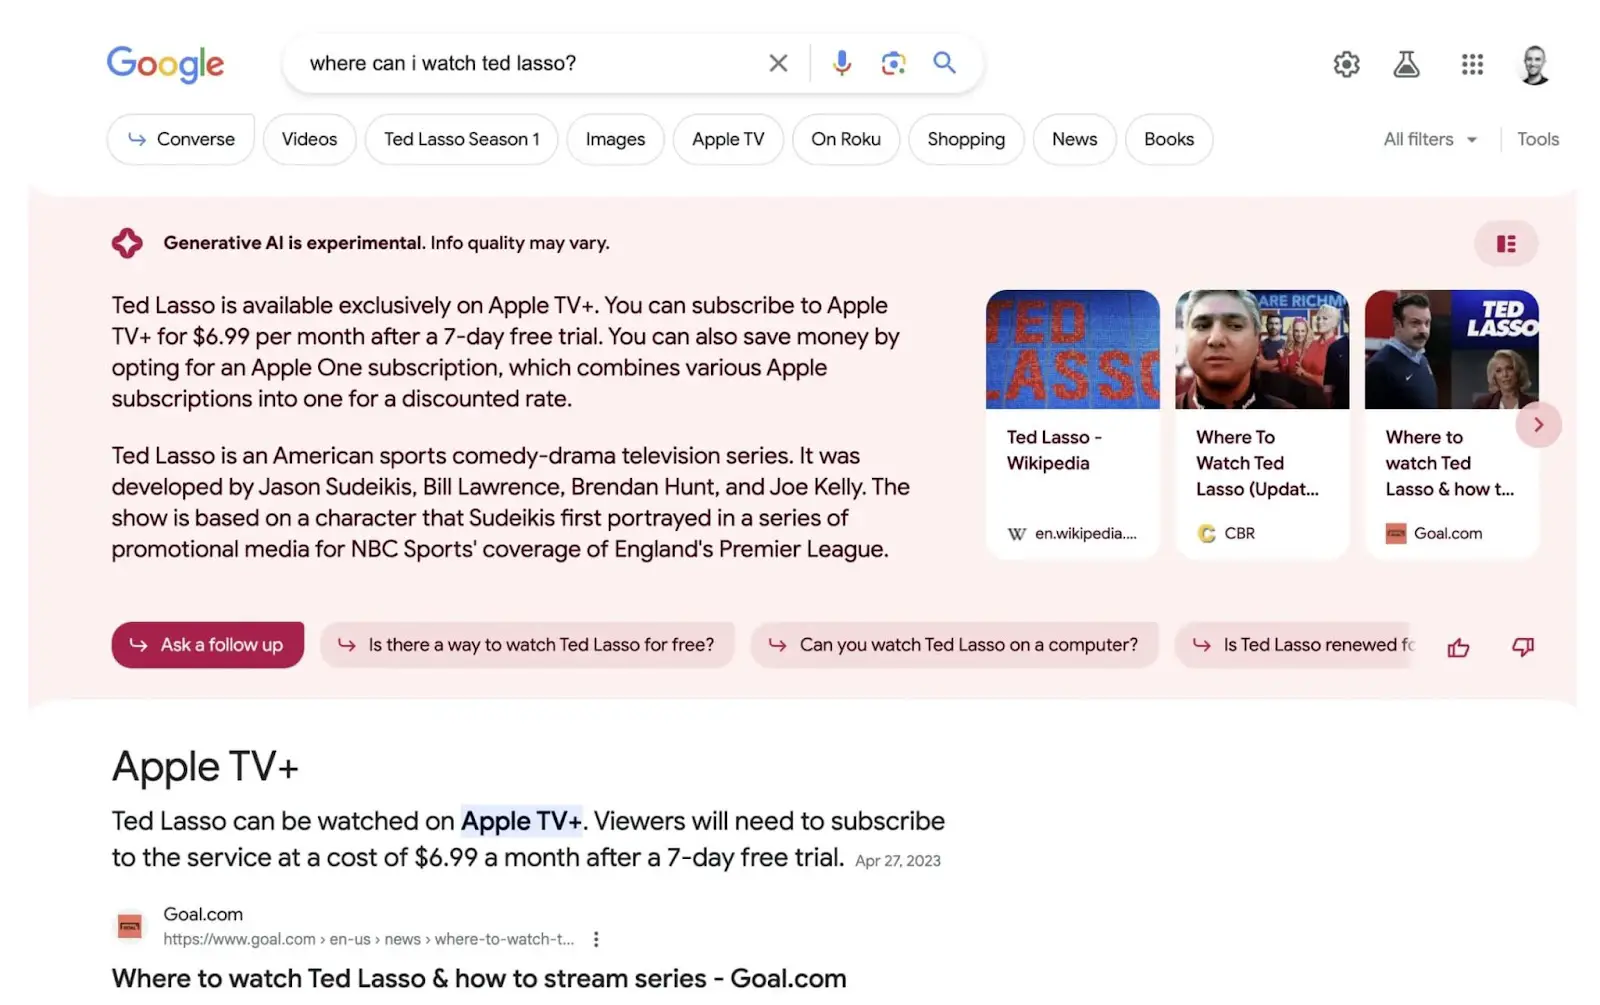Click the CBR source label
The image size is (1600, 1005).
point(1226,534)
